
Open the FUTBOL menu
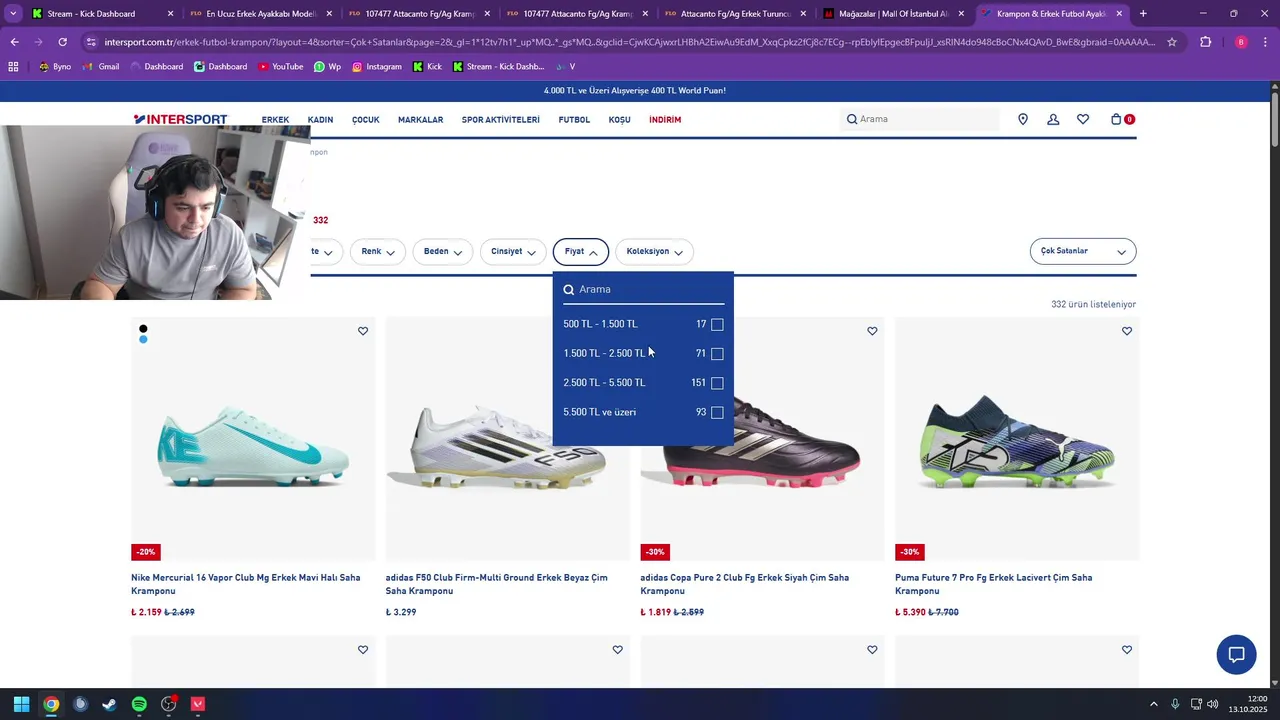coord(574,120)
